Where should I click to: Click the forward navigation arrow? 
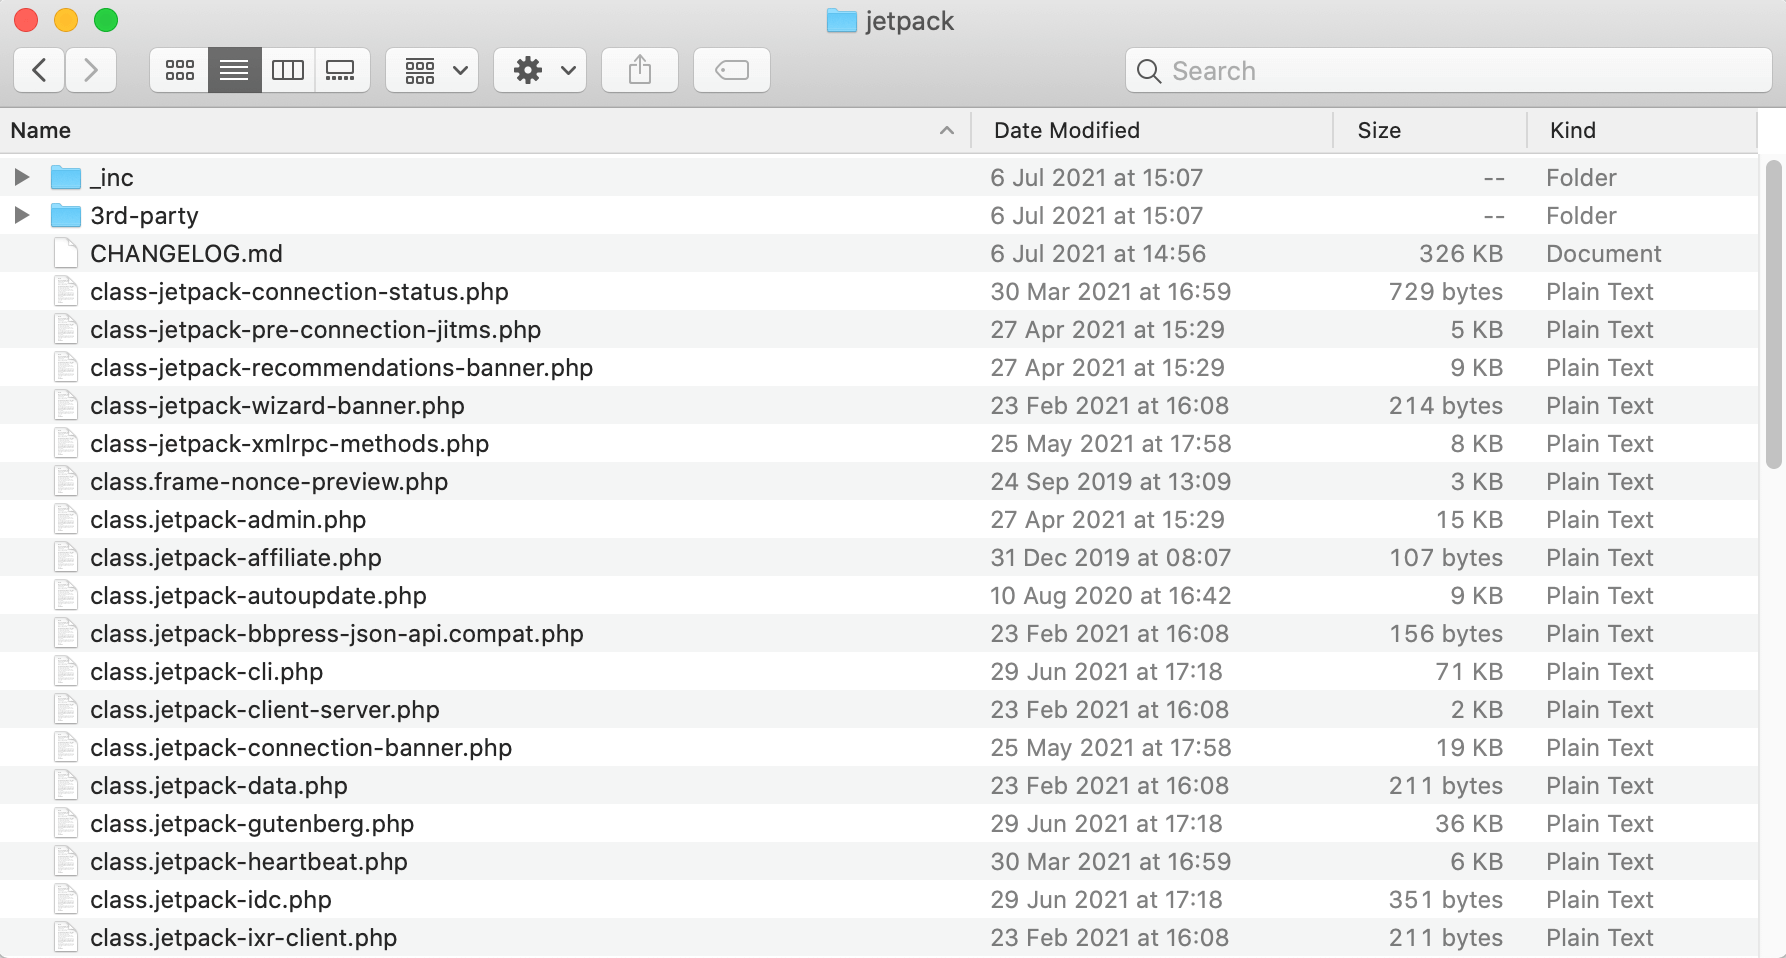point(91,70)
